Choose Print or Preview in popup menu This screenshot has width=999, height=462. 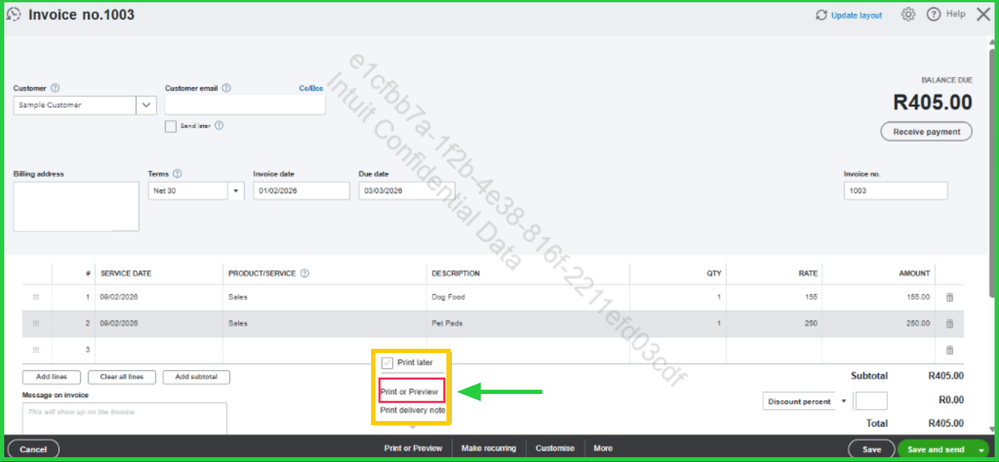point(408,392)
